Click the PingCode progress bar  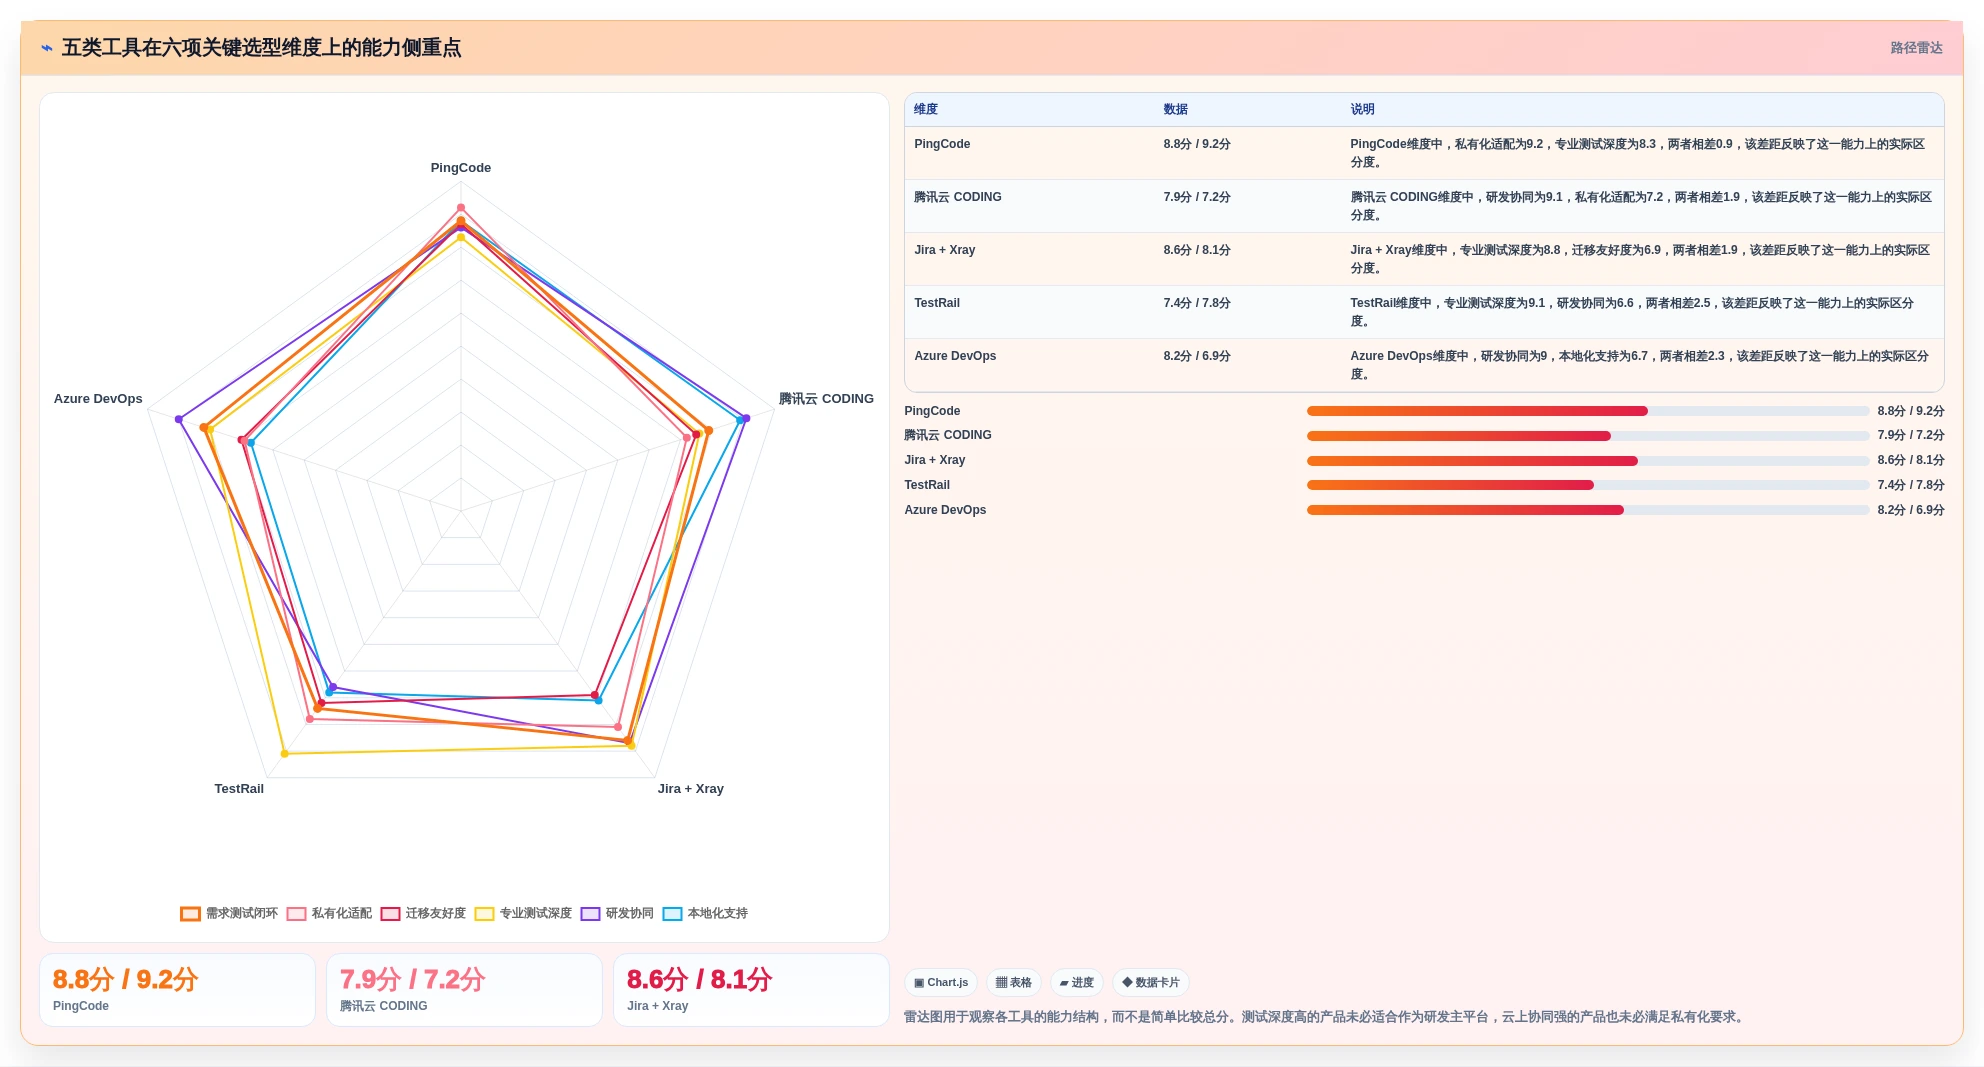point(1588,411)
